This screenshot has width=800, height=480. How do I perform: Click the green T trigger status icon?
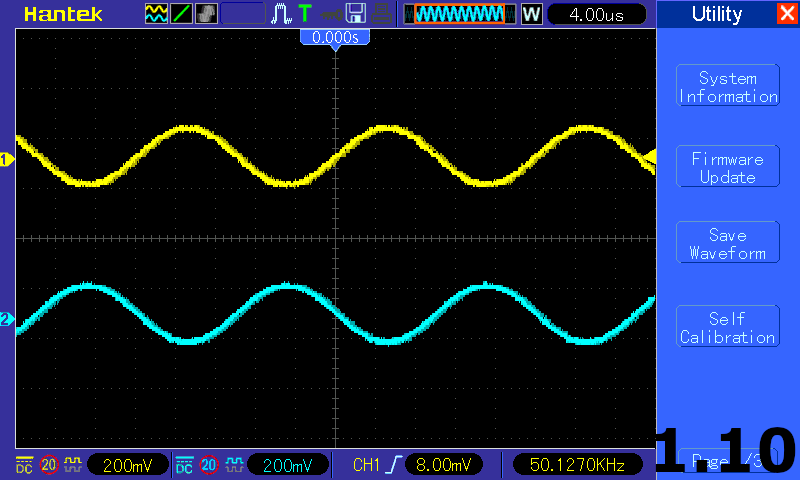coord(305,14)
